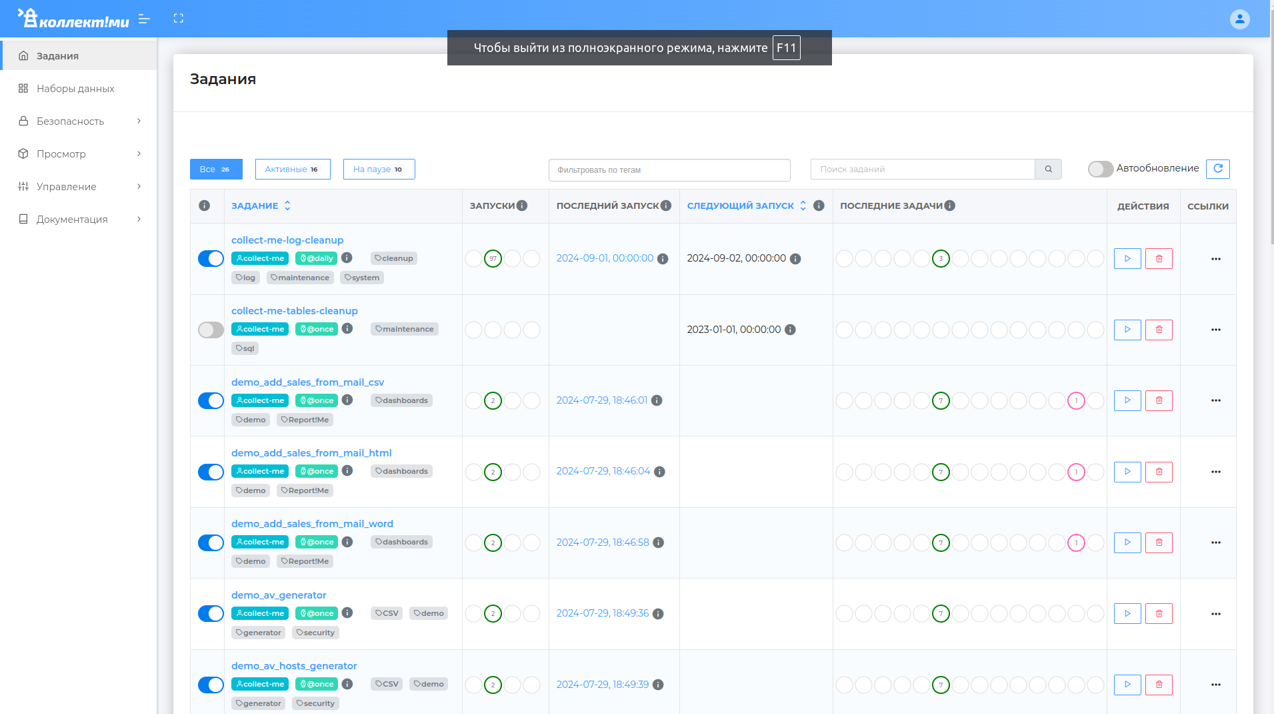Image resolution: width=1274 pixels, height=714 pixels.
Task: Run collect-me-tables-cleanup job
Action: (x=1127, y=330)
